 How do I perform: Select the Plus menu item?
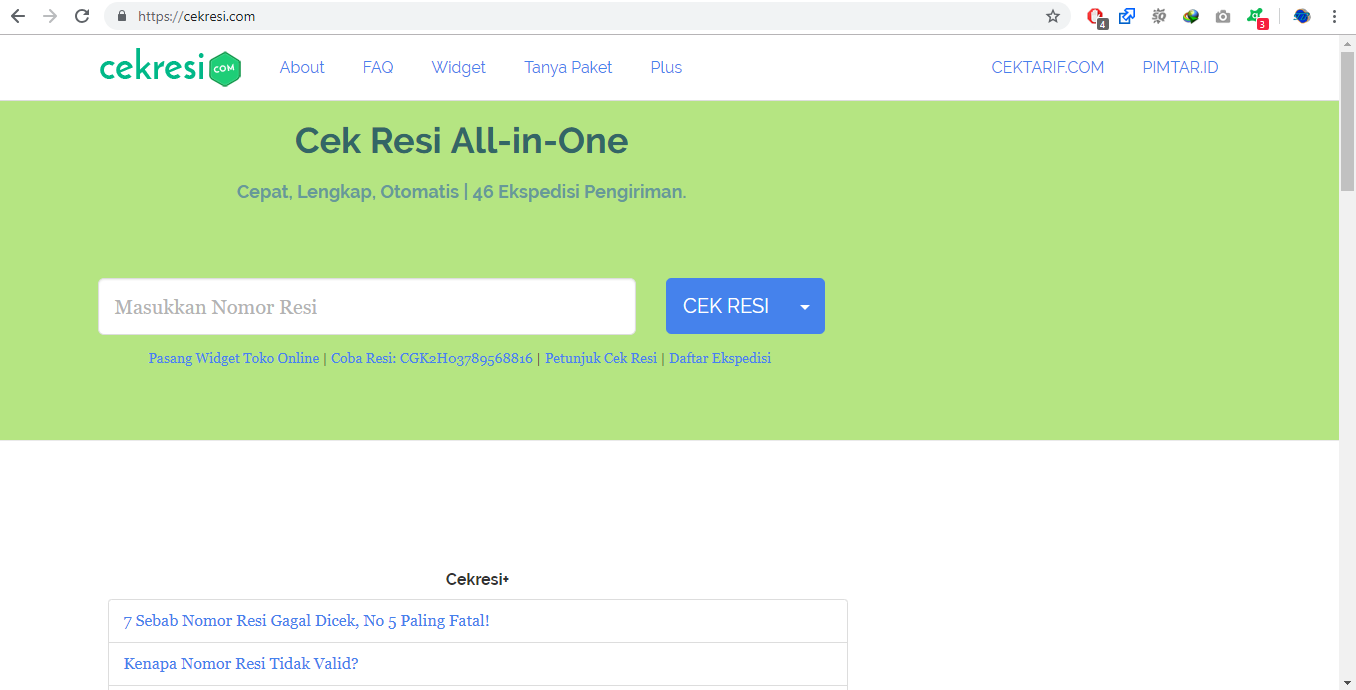pos(666,67)
